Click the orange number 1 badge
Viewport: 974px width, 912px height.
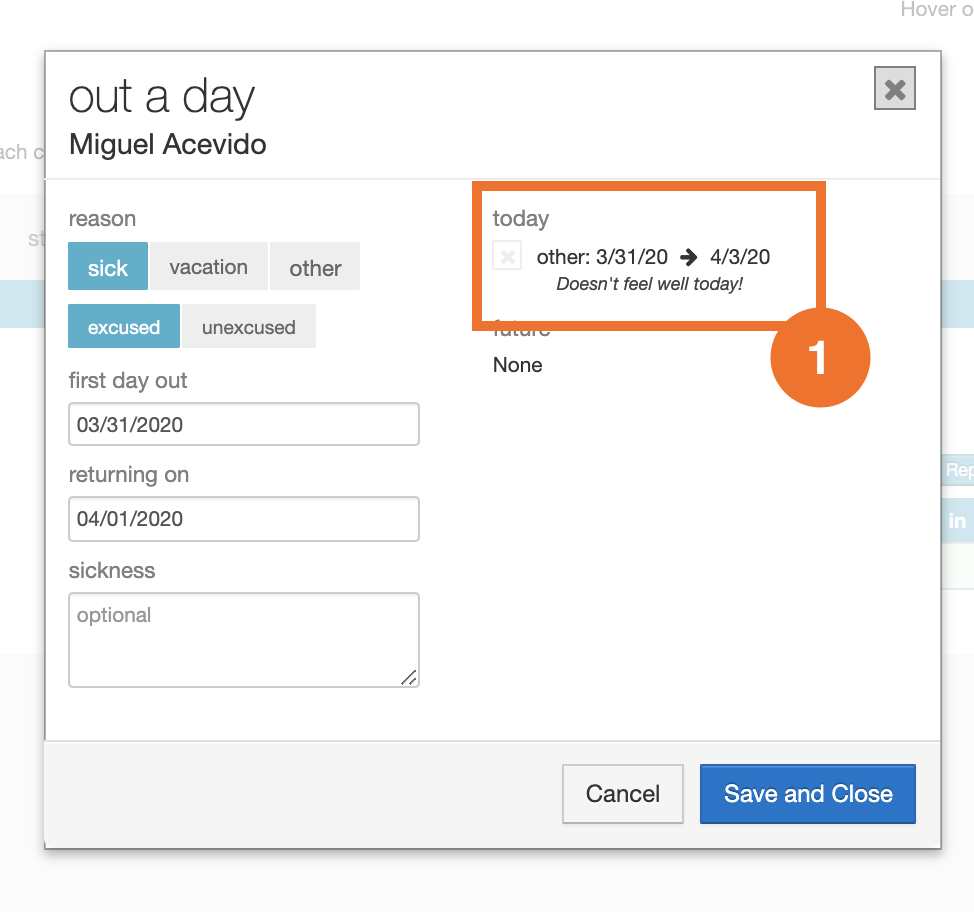click(819, 357)
